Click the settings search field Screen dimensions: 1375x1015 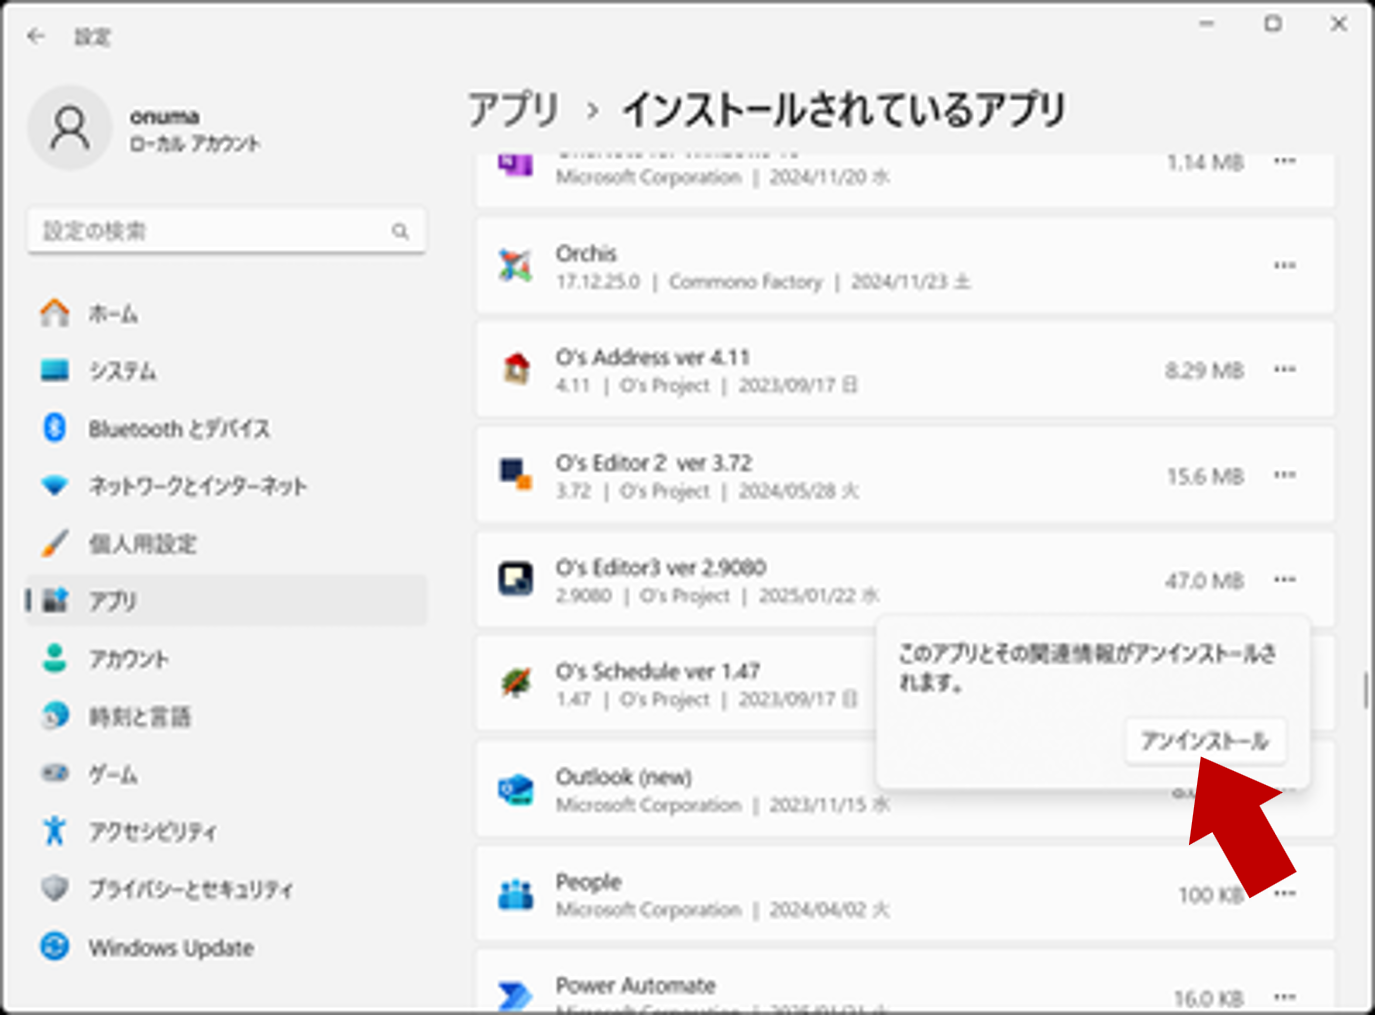click(x=226, y=231)
